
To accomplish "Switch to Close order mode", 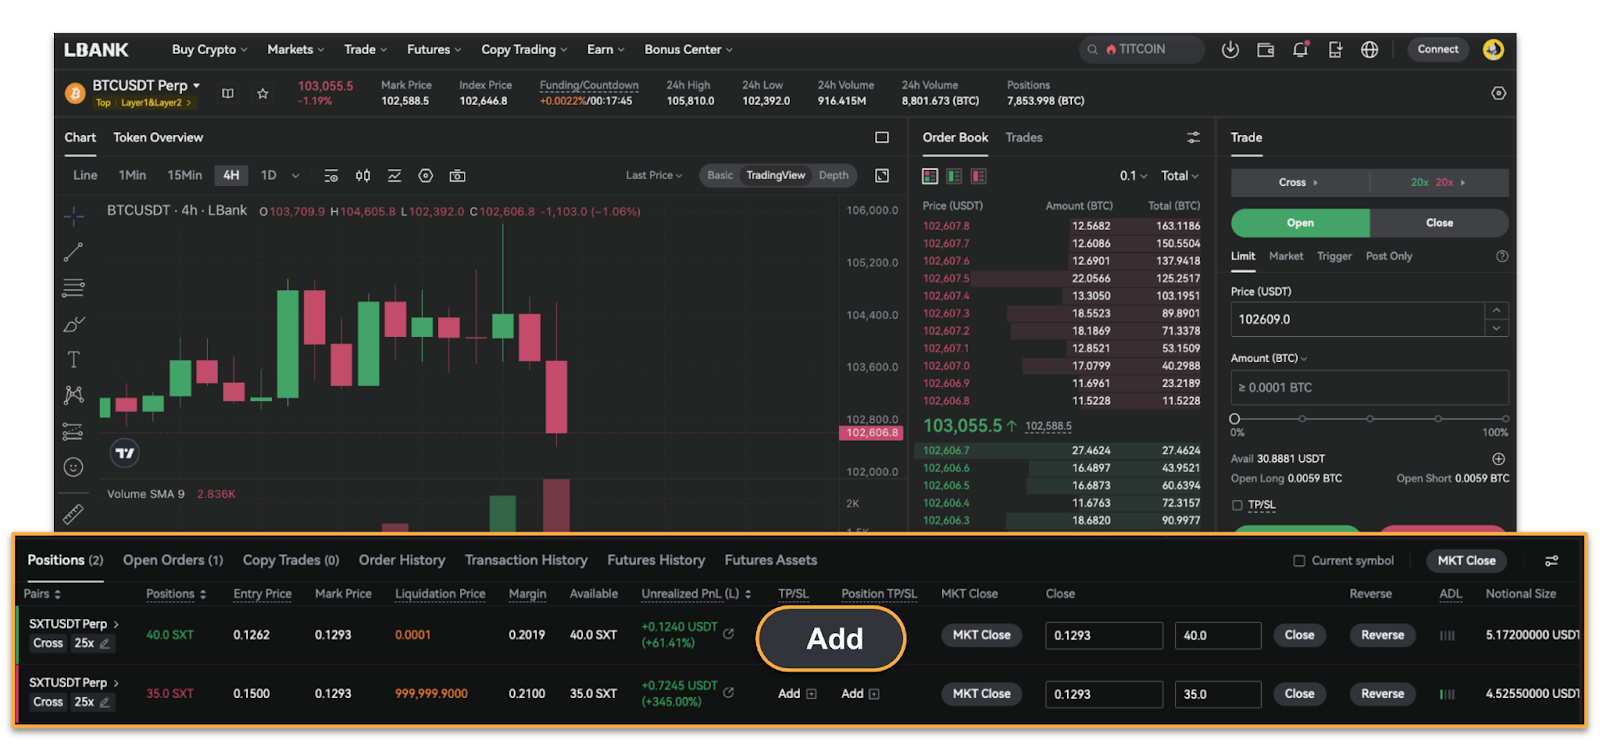I will [x=1439, y=223].
